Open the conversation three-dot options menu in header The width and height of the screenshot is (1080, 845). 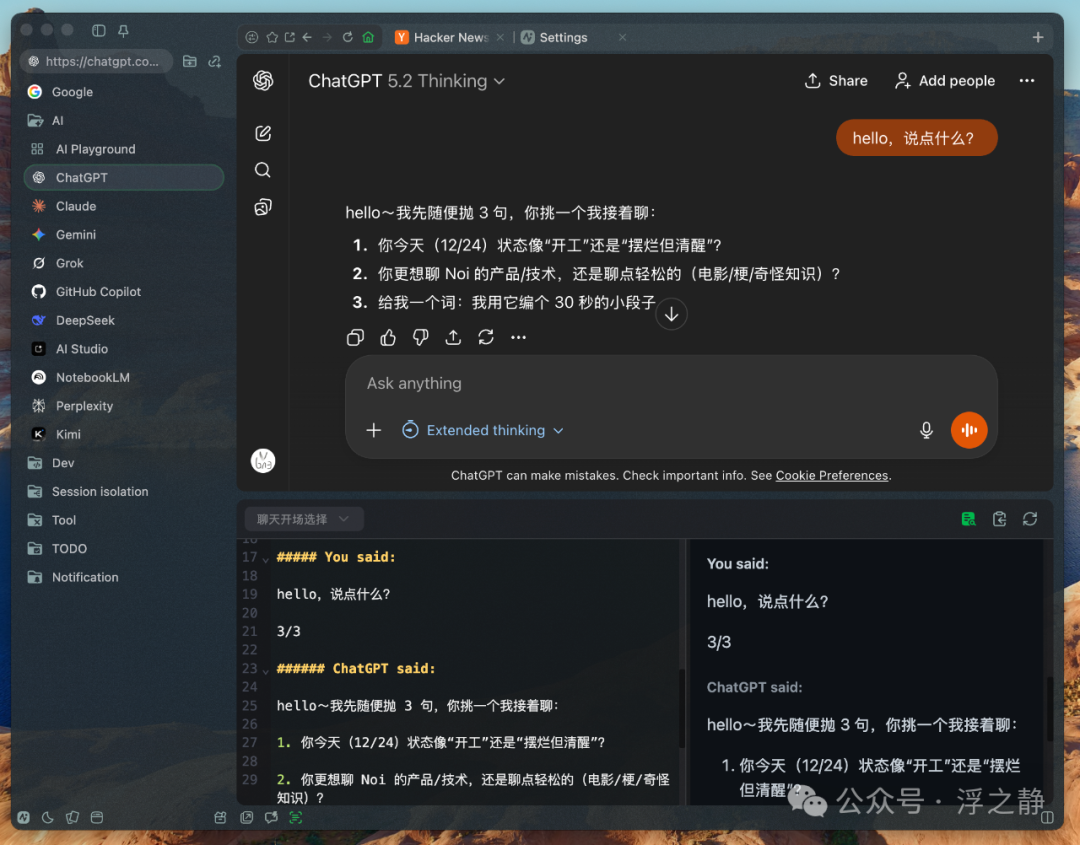pyautogui.click(x=1027, y=81)
